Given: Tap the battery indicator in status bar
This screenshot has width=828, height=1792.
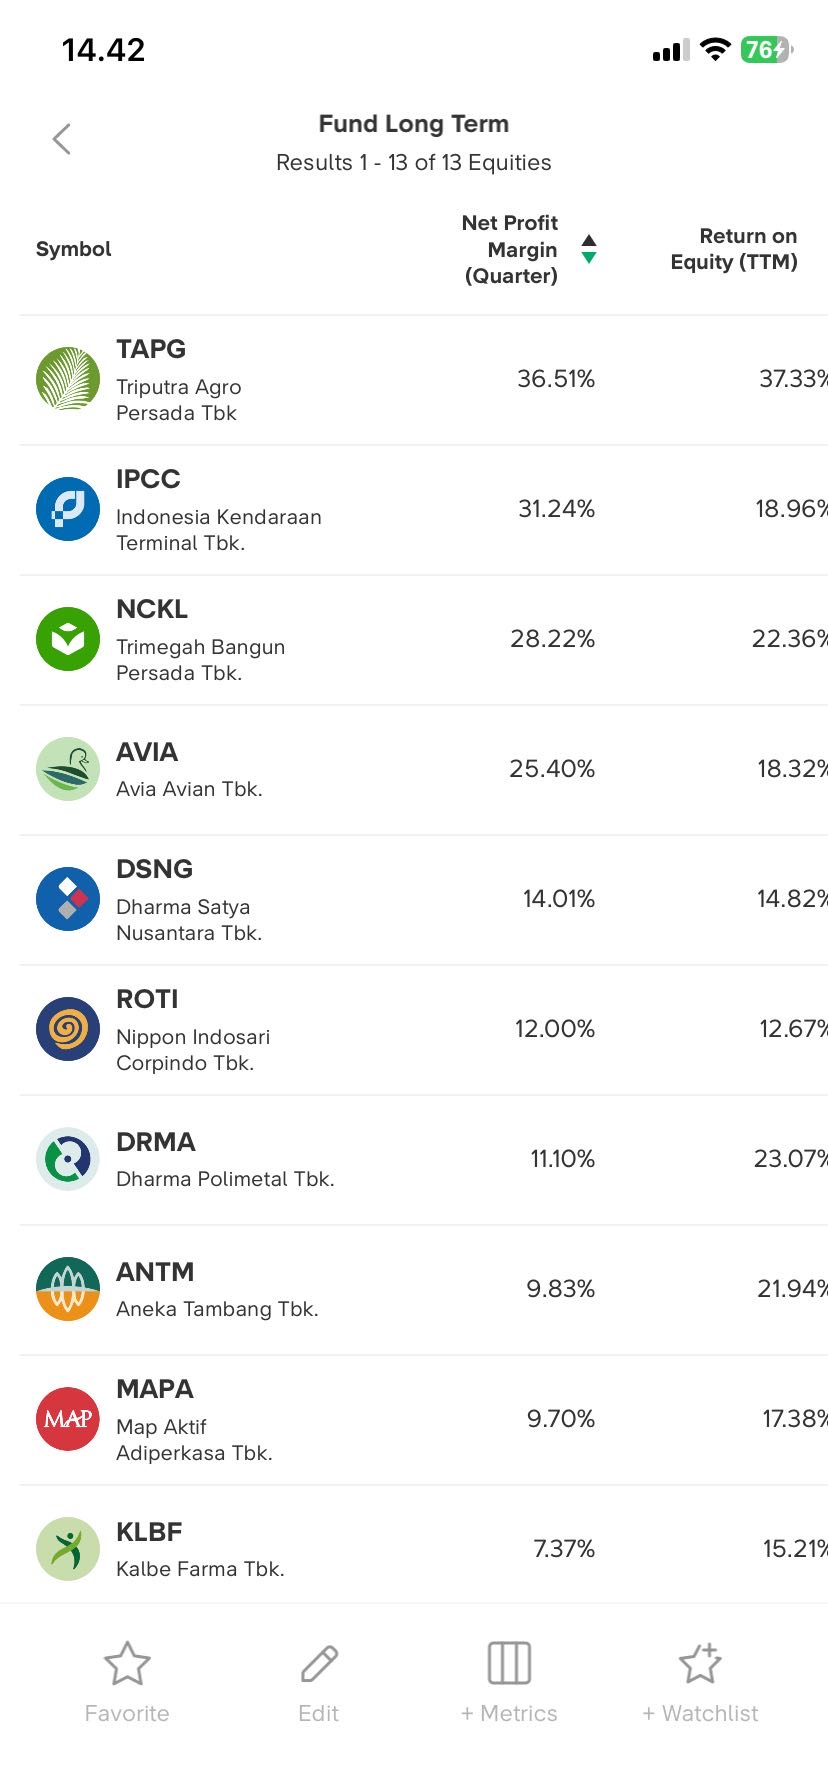Looking at the screenshot, I should (766, 49).
